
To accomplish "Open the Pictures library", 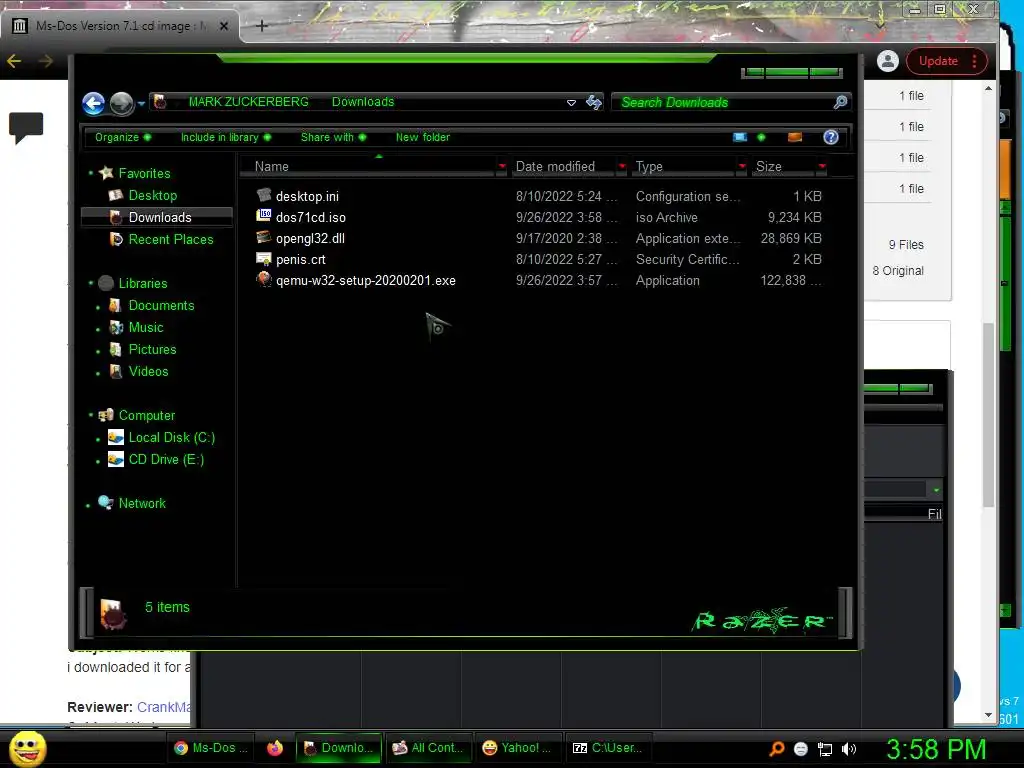I will (x=152, y=349).
